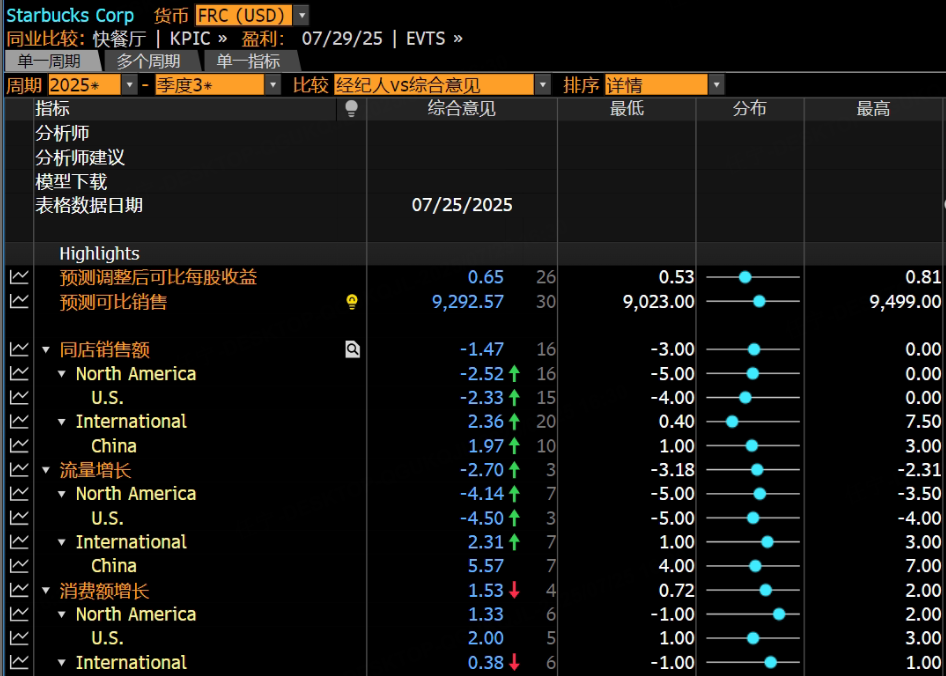
Task: Click the 详情 sort field
Action: pyautogui.click(x=656, y=85)
